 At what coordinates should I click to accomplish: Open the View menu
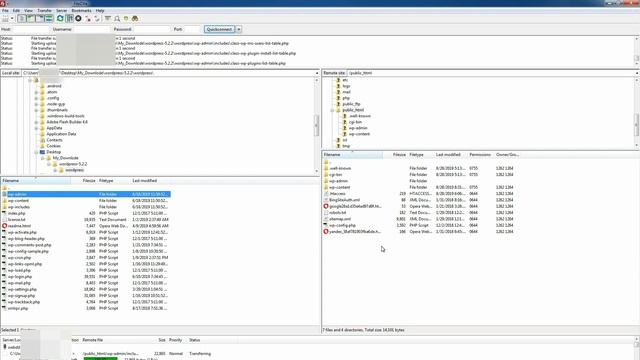(x=29, y=11)
